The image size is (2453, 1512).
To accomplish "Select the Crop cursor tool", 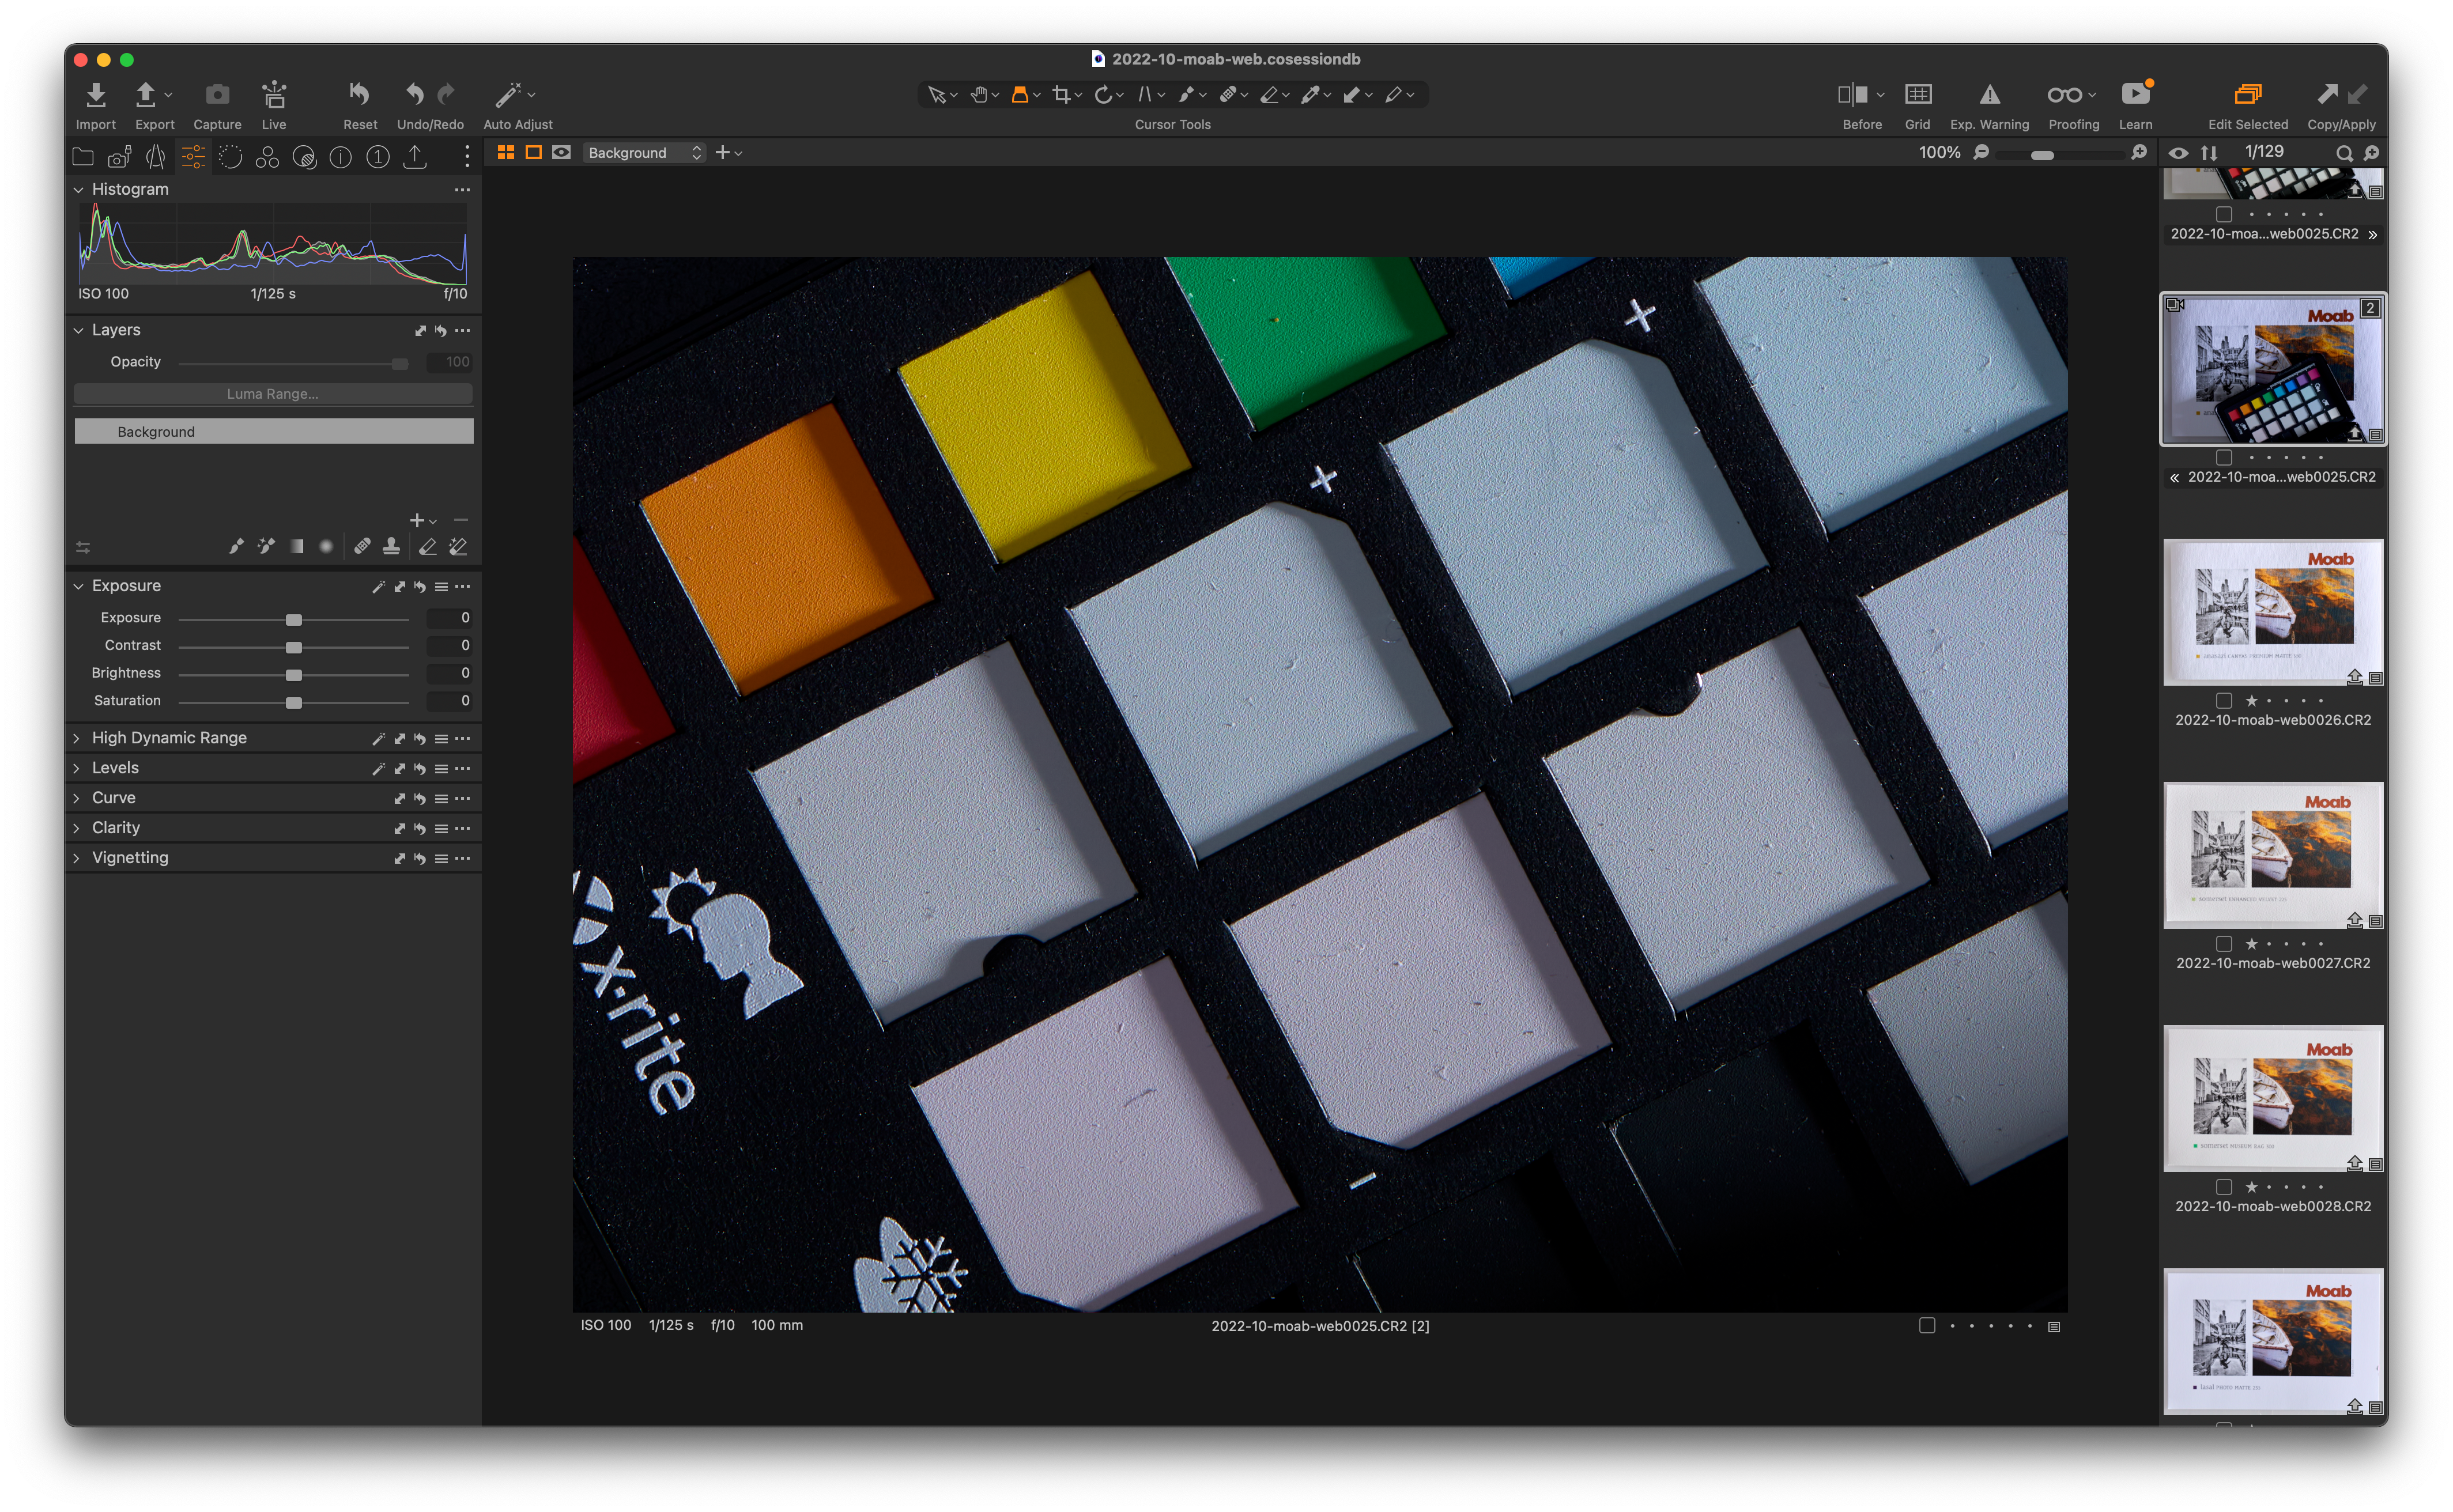I will pos(1062,94).
